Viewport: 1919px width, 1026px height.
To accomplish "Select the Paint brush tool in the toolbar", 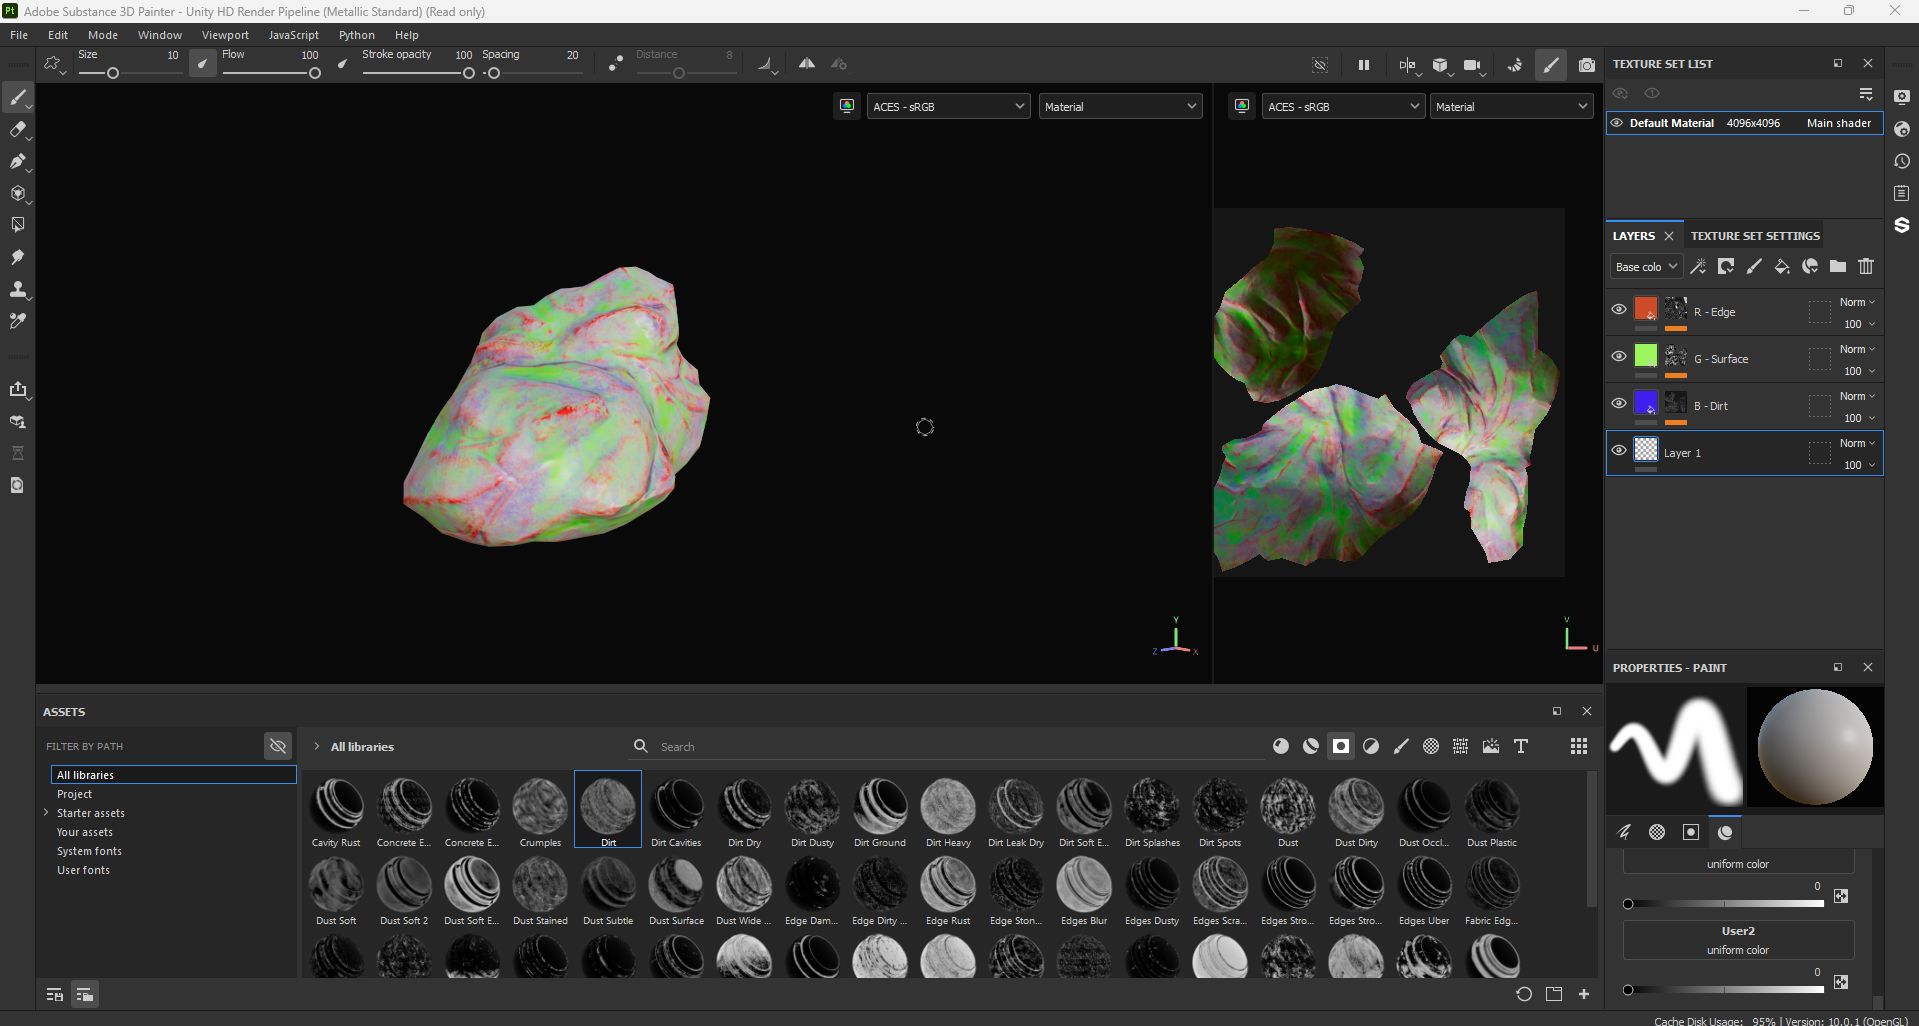I will click(x=20, y=97).
